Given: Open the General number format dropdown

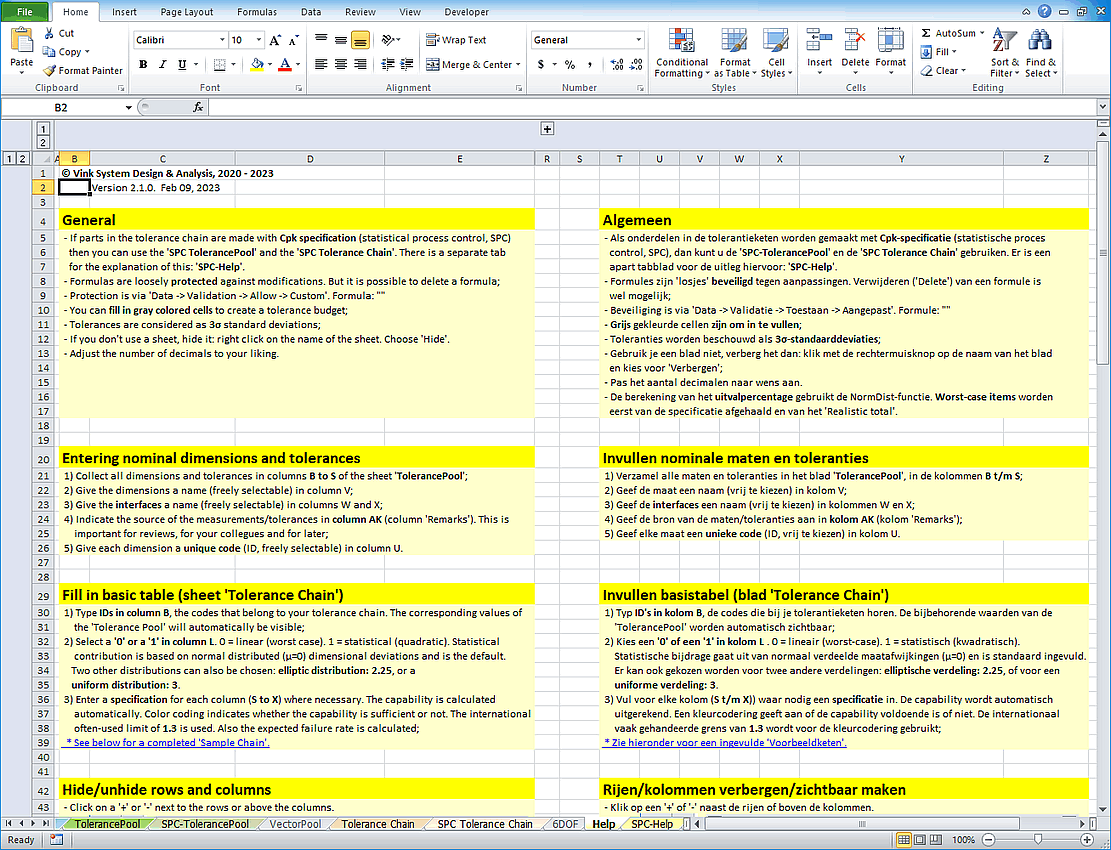Looking at the screenshot, I should point(638,40).
